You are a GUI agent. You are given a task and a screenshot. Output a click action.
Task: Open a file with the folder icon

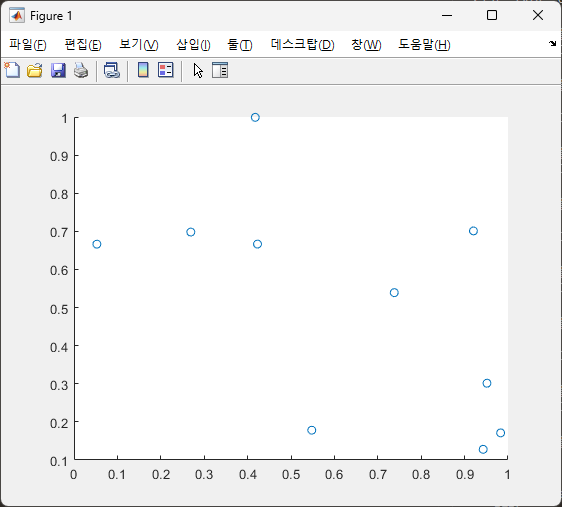(35, 70)
